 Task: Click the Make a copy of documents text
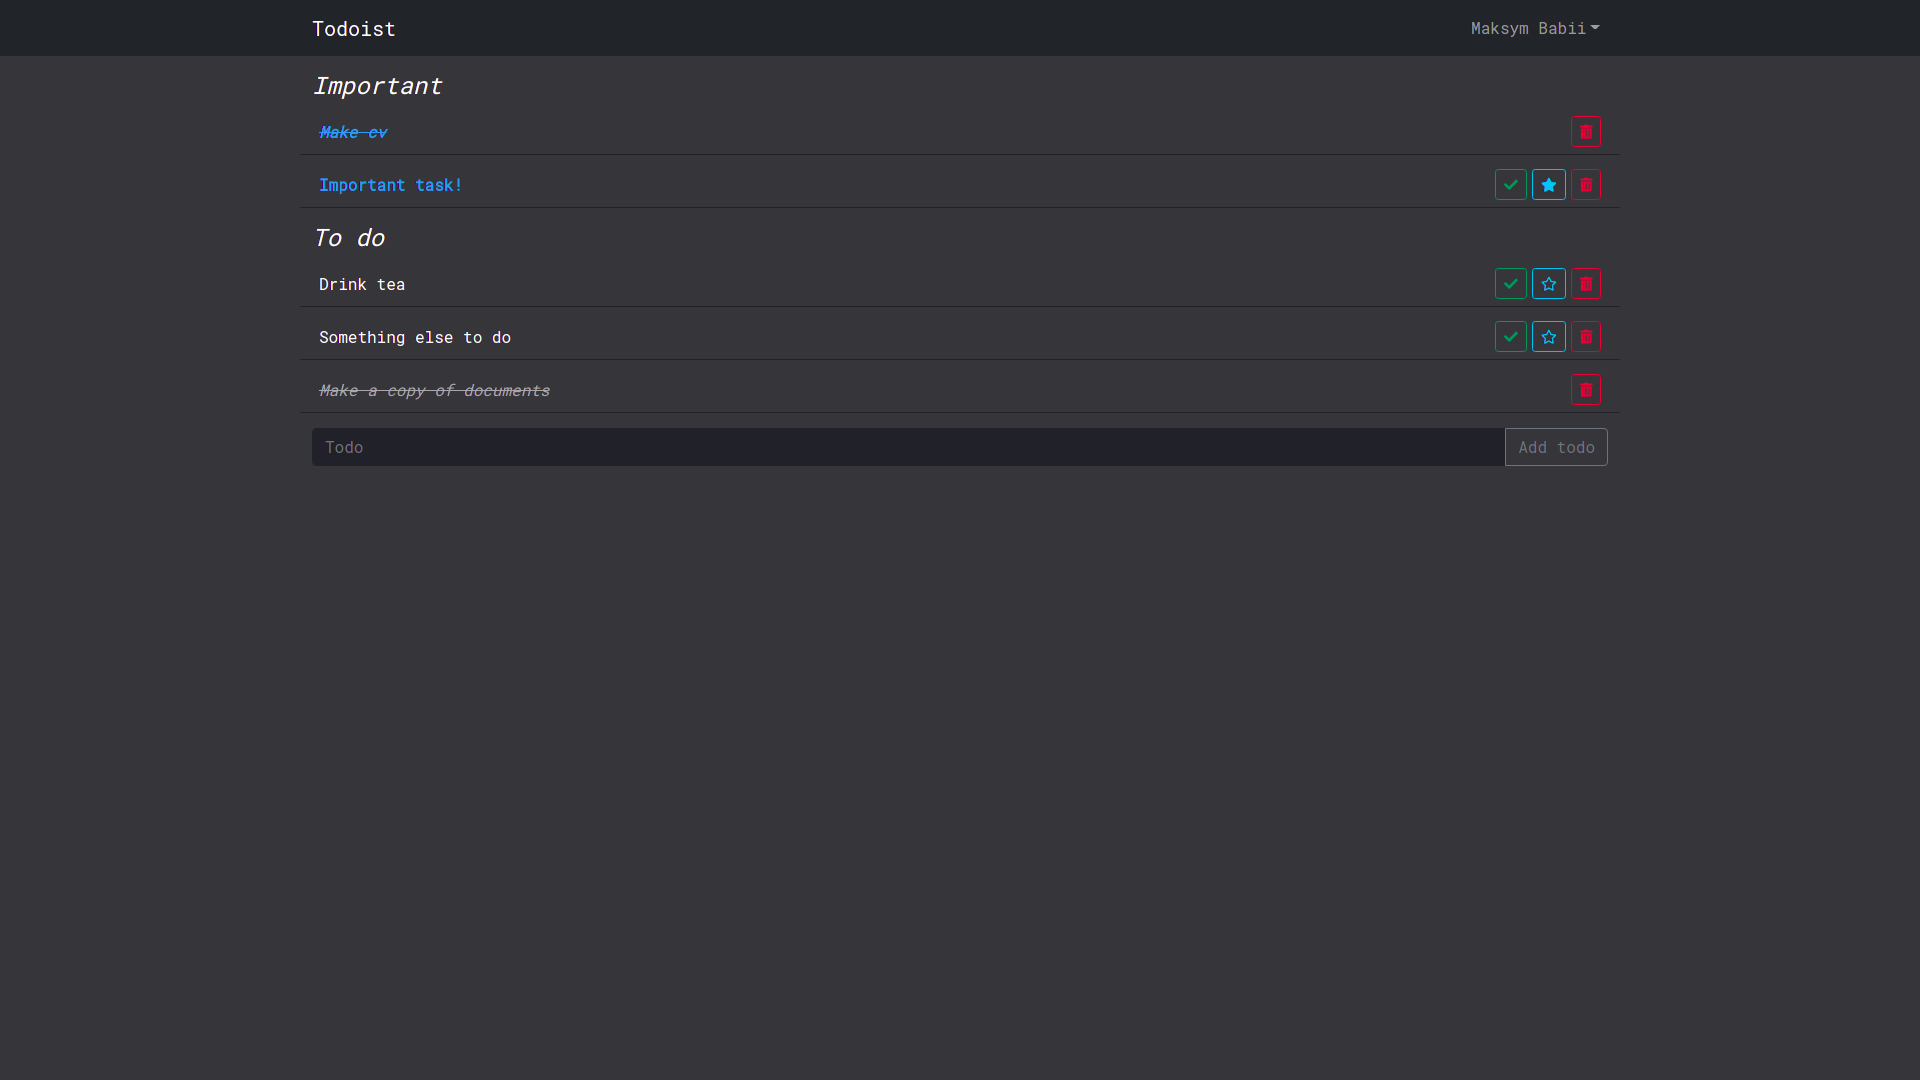[434, 390]
